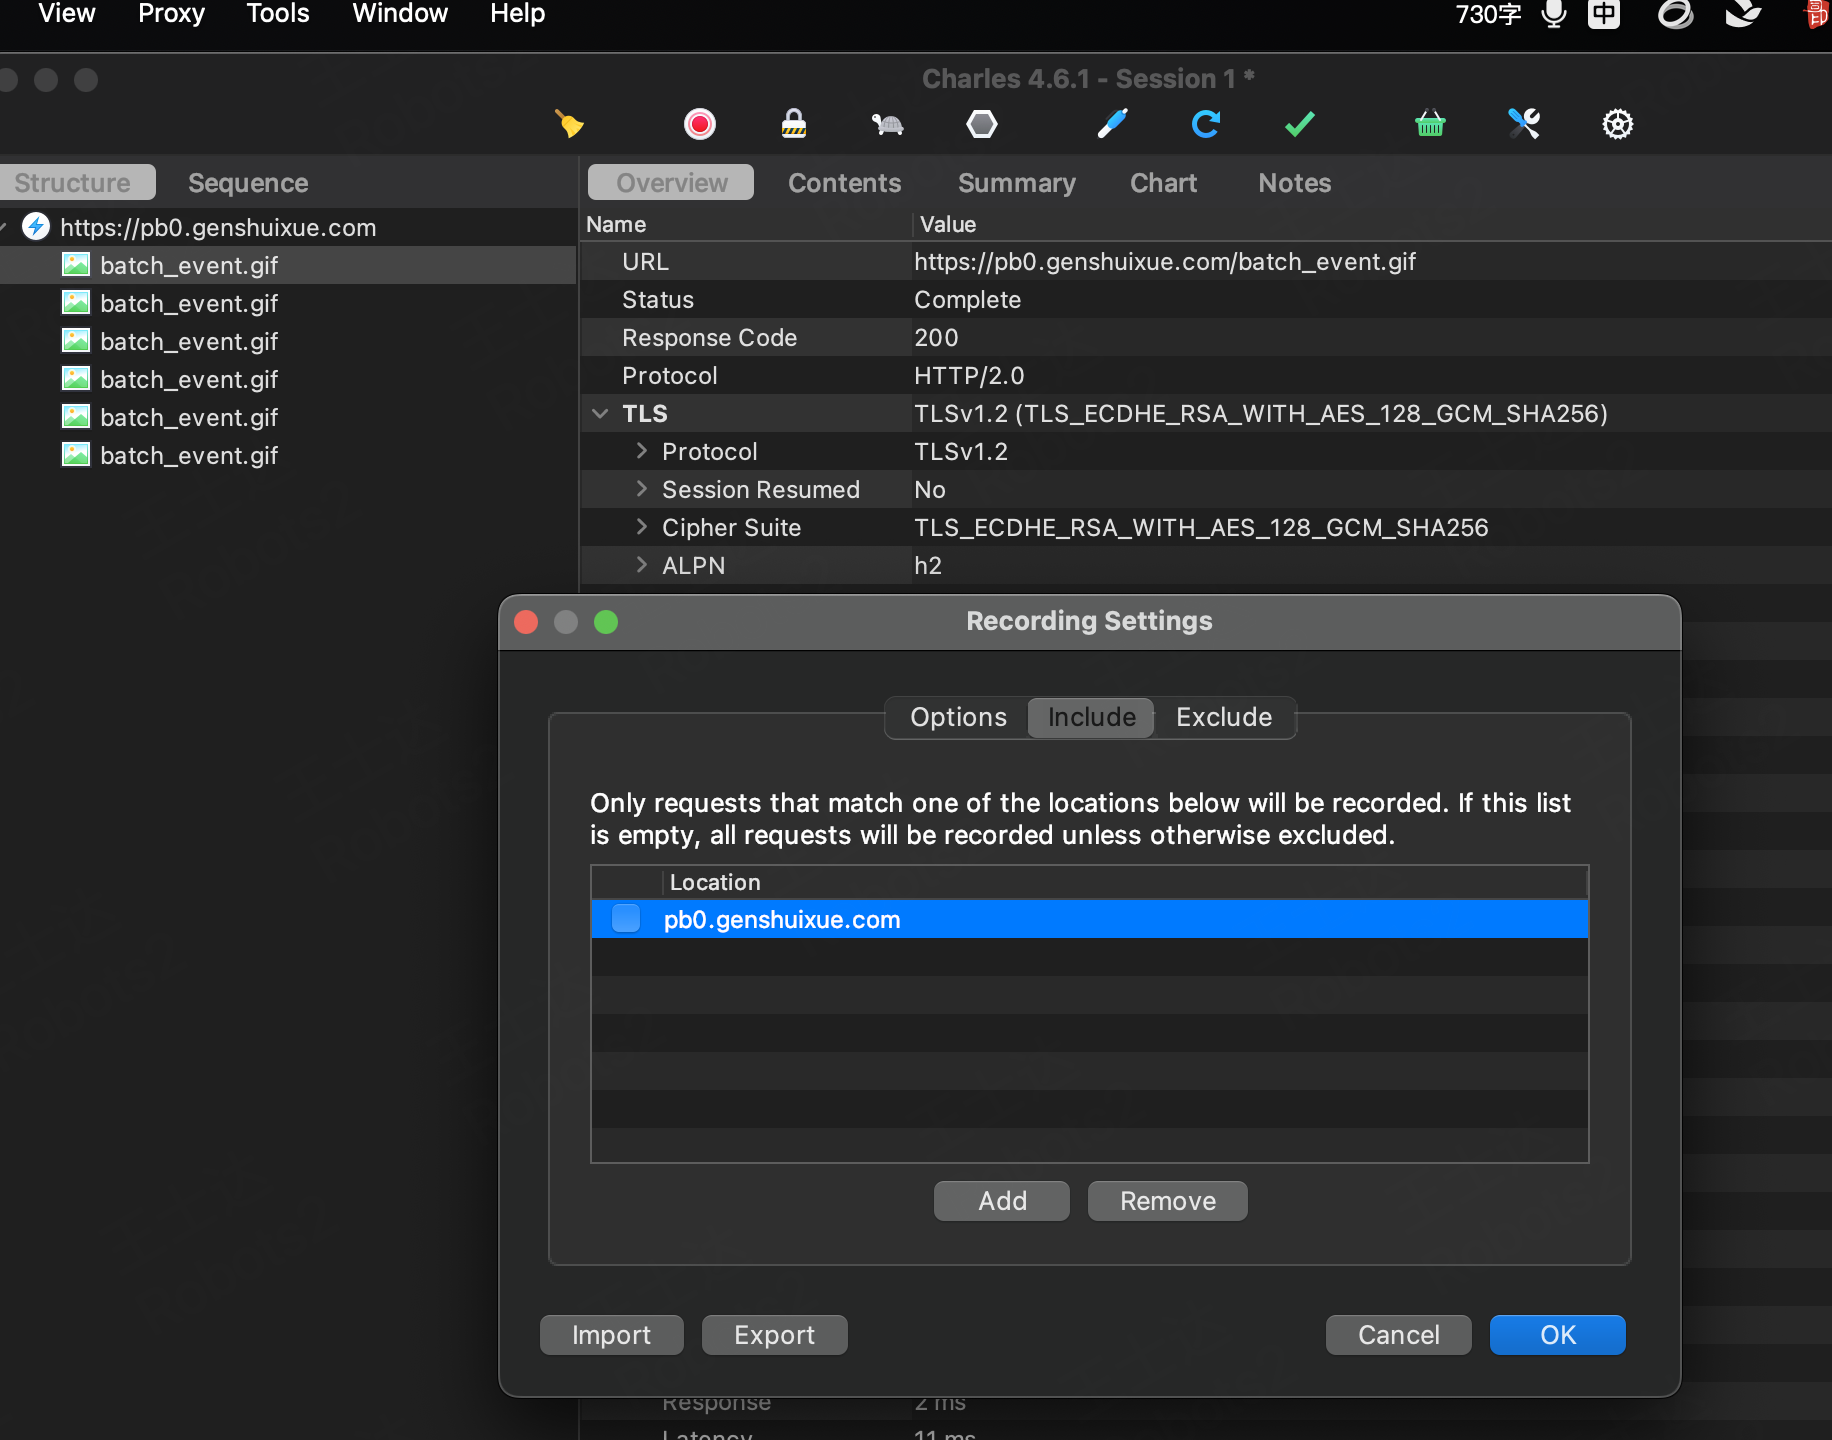This screenshot has width=1832, height=1440.
Task: Cancel the Recording Settings dialog
Action: [x=1399, y=1335]
